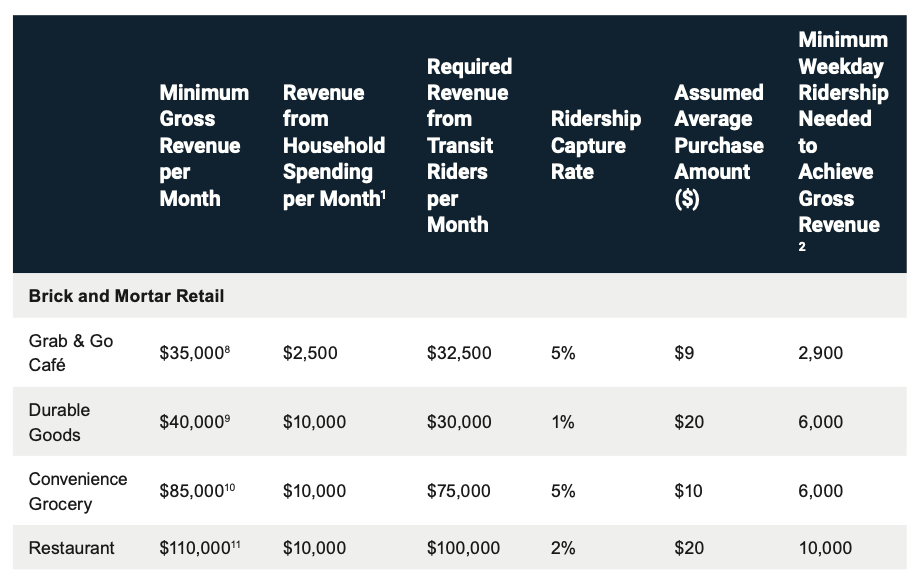The height and width of the screenshot is (582, 924).
Task: Select the 1% capture rate cell
Action: [562, 422]
